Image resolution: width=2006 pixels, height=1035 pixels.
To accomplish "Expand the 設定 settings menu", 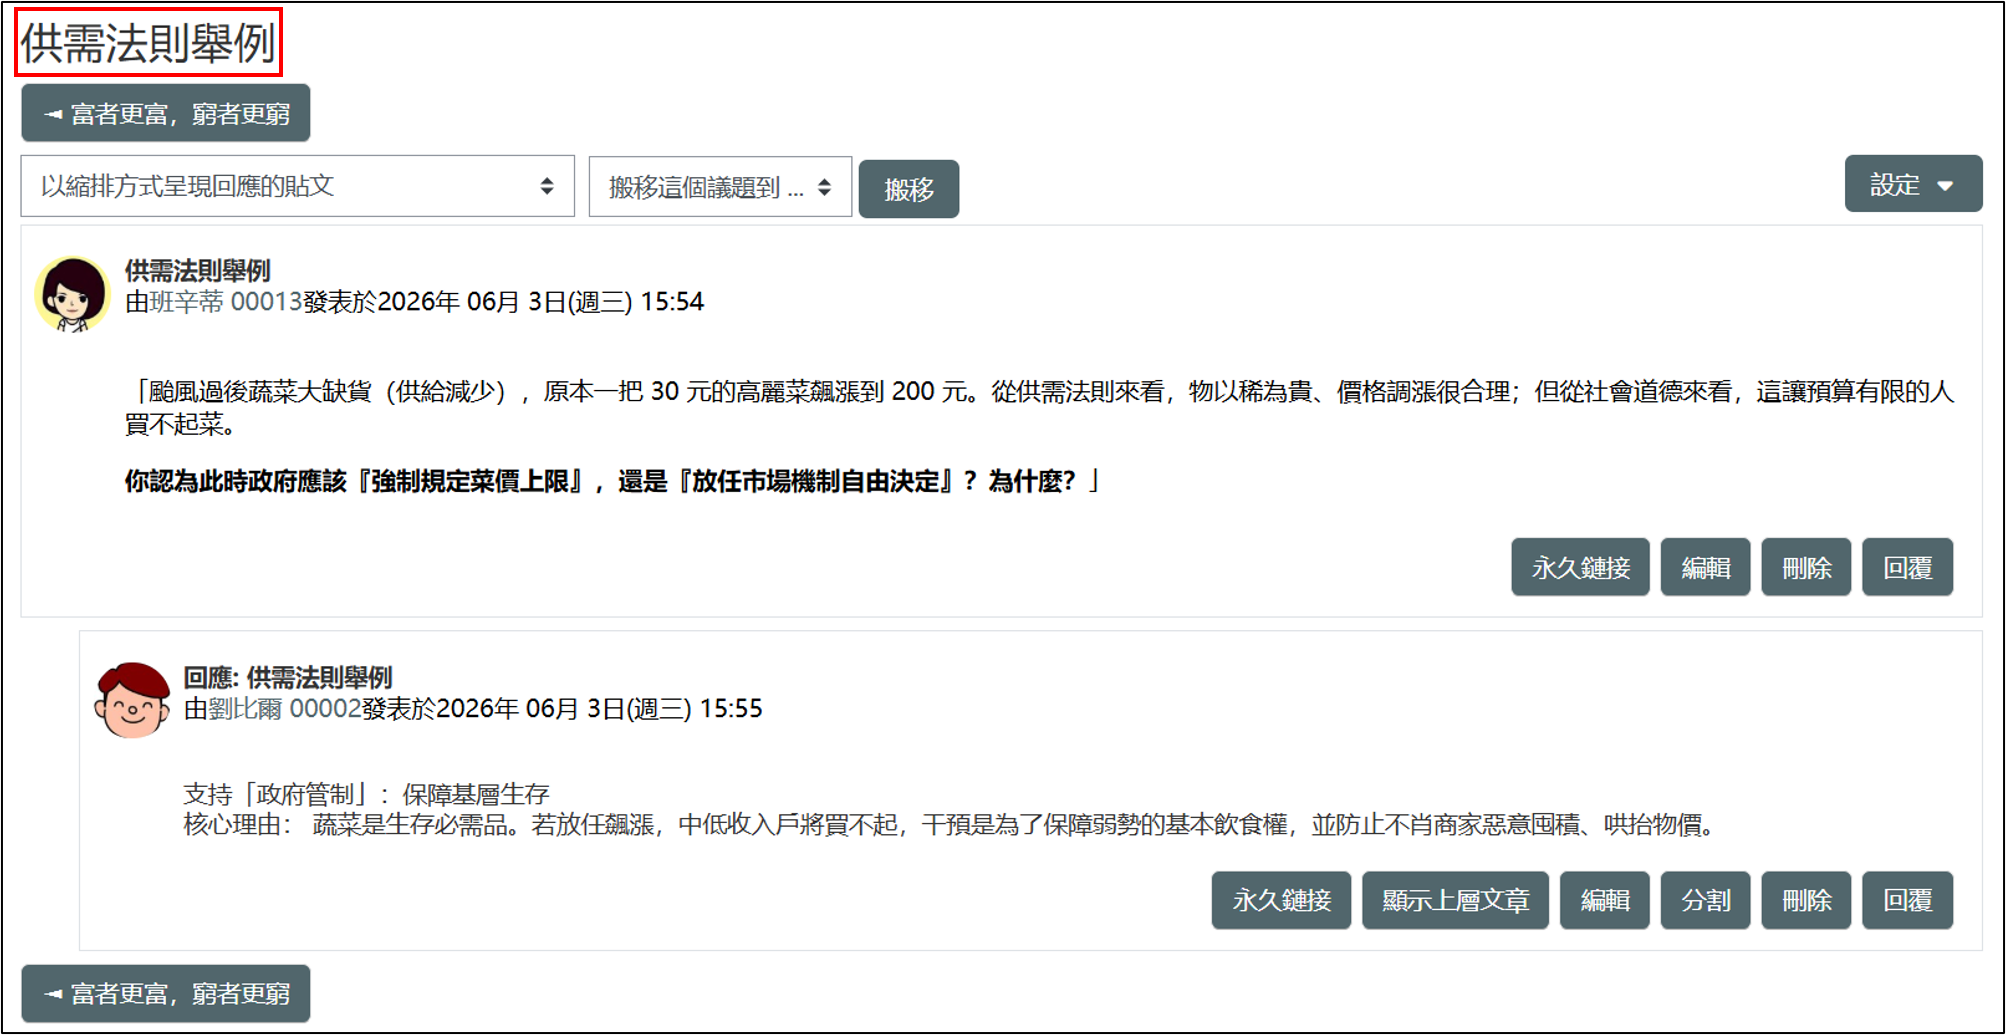I will [x=1913, y=184].
